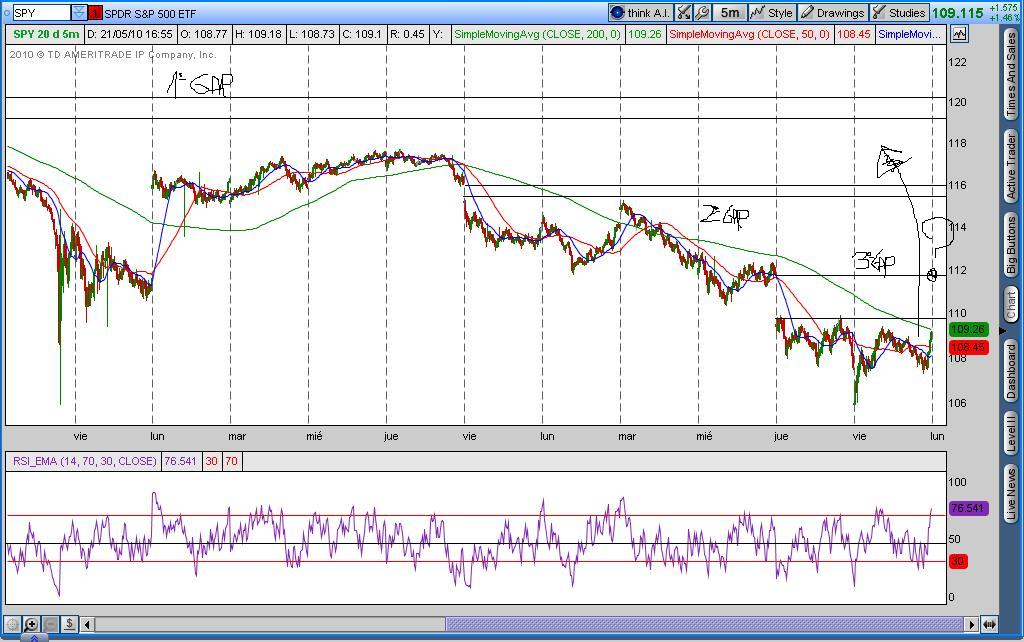Viewport: 1024px width, 642px height.
Task: Click the red clipboard link icon next to symbol
Action: [x=95, y=13]
